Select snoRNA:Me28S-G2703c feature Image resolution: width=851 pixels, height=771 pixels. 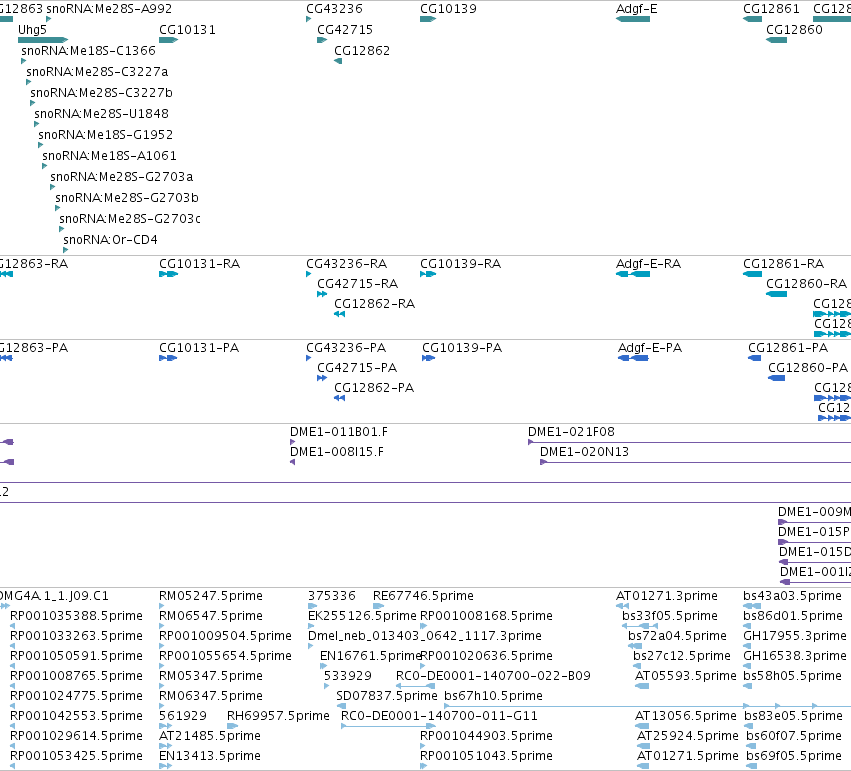point(62,229)
